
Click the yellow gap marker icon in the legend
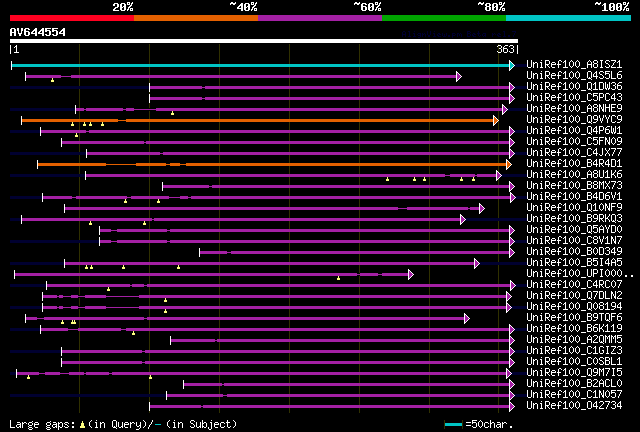coord(82,425)
